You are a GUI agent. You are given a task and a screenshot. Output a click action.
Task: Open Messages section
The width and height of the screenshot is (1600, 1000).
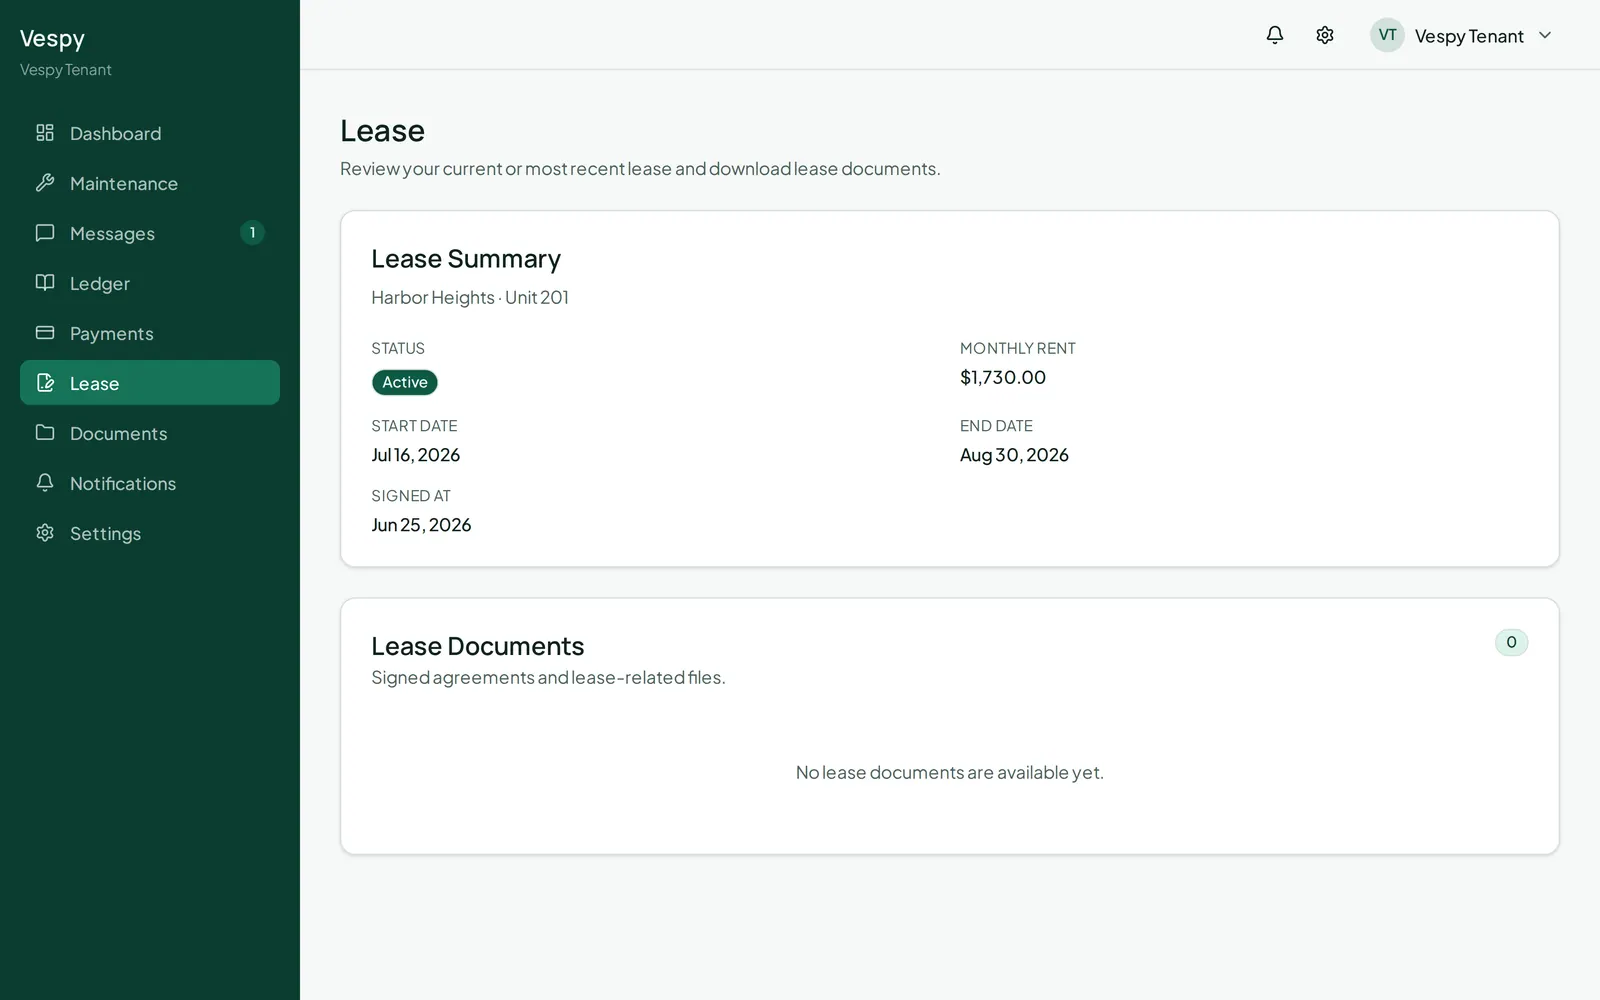point(150,233)
